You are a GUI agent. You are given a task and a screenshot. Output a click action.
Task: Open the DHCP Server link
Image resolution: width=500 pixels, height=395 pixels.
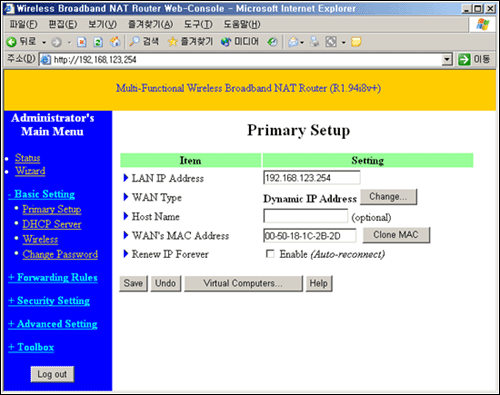coord(52,224)
